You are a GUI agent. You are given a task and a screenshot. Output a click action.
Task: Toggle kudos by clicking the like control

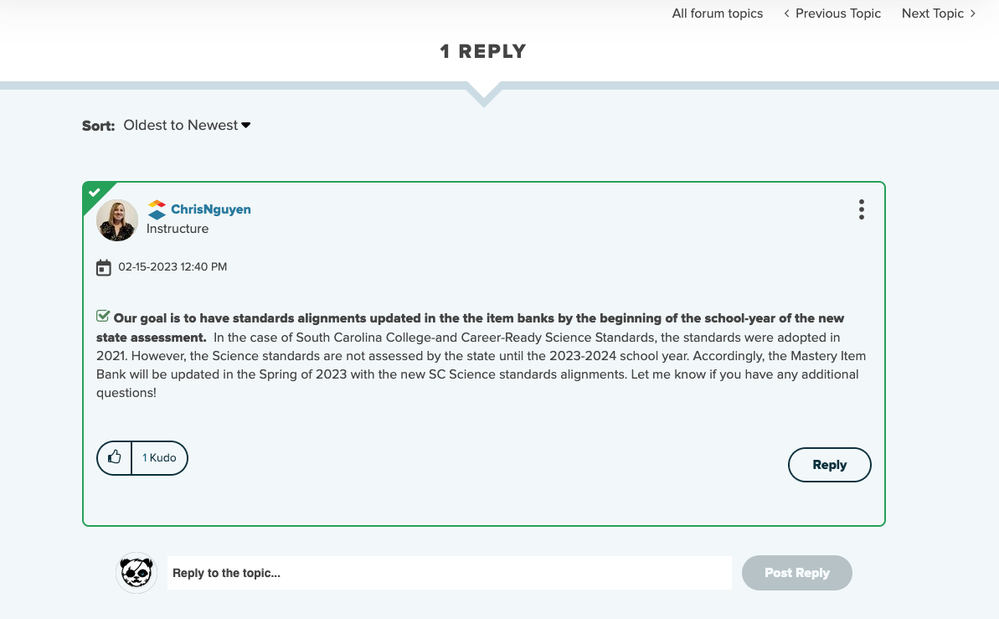click(114, 457)
